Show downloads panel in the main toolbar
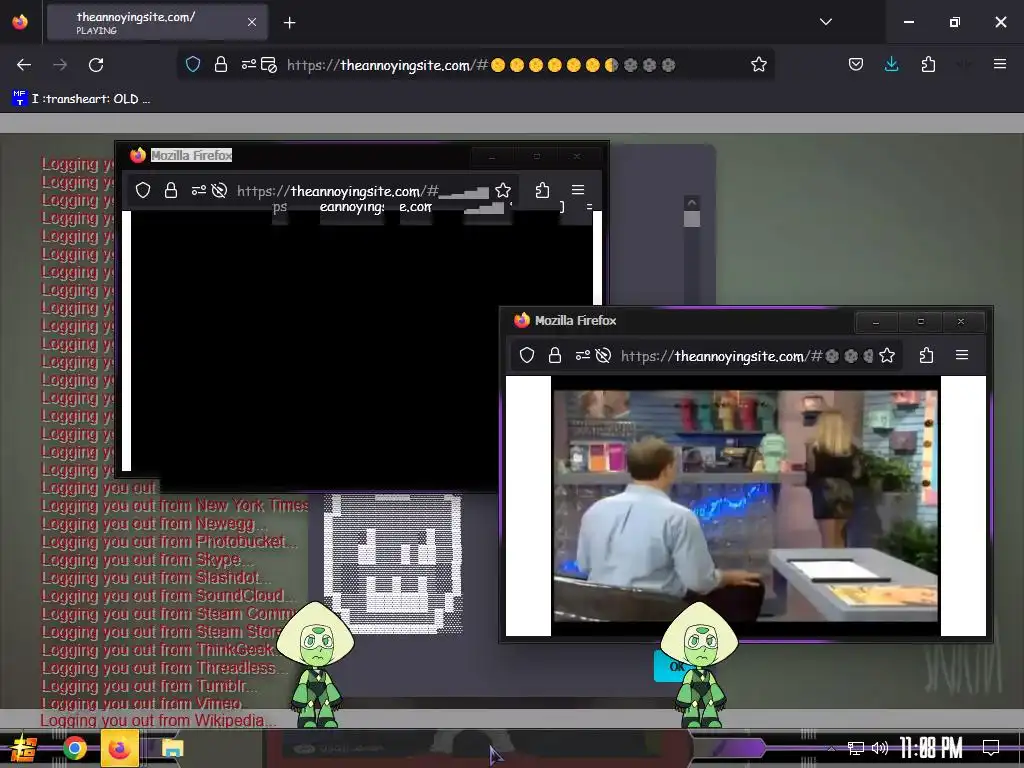The height and width of the screenshot is (768, 1024). click(891, 64)
